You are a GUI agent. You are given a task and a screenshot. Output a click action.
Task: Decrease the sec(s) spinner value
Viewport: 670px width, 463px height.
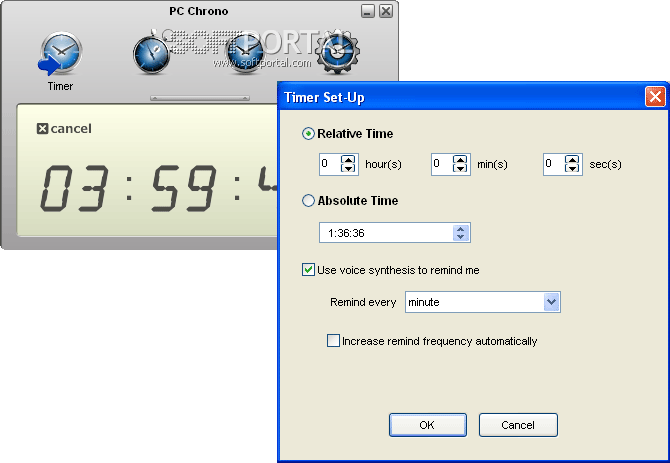[x=572, y=168]
